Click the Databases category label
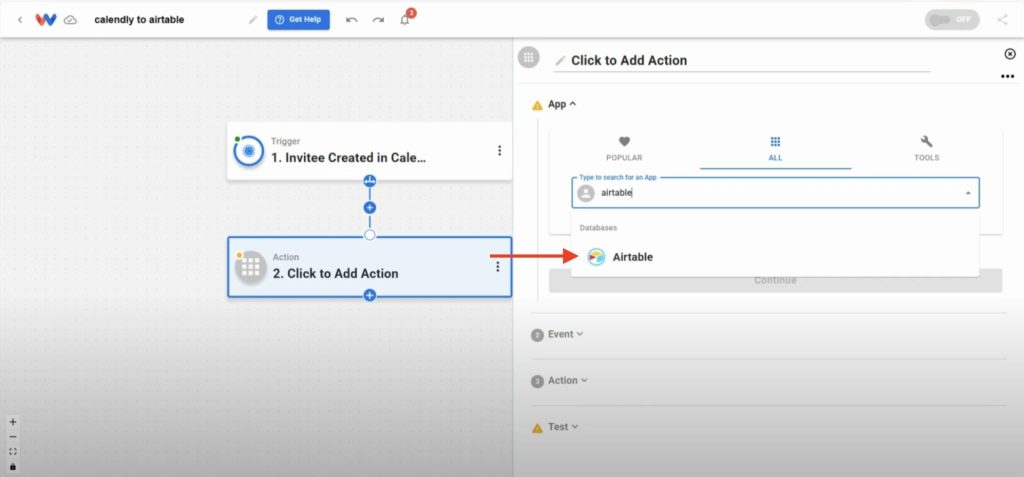 tap(598, 228)
